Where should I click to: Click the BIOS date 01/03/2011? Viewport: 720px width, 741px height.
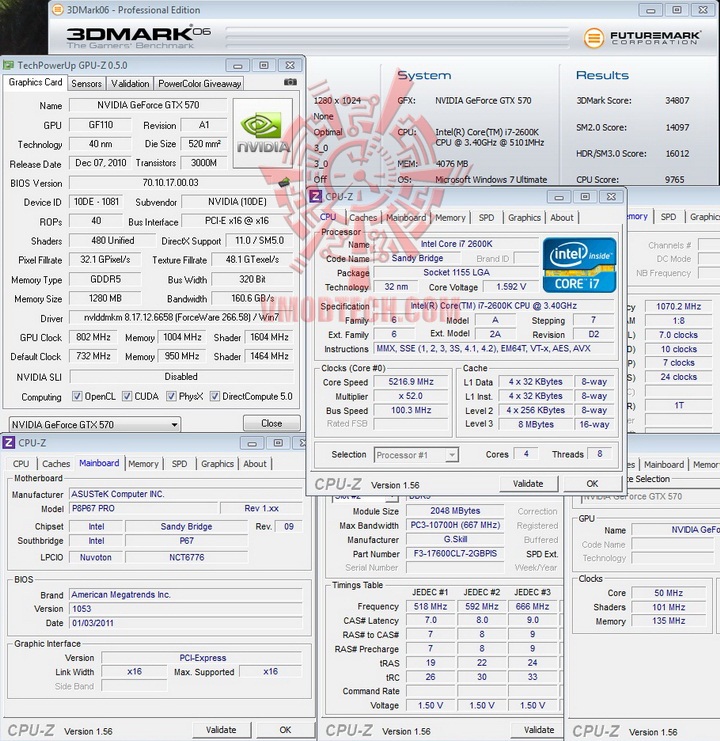186,623
